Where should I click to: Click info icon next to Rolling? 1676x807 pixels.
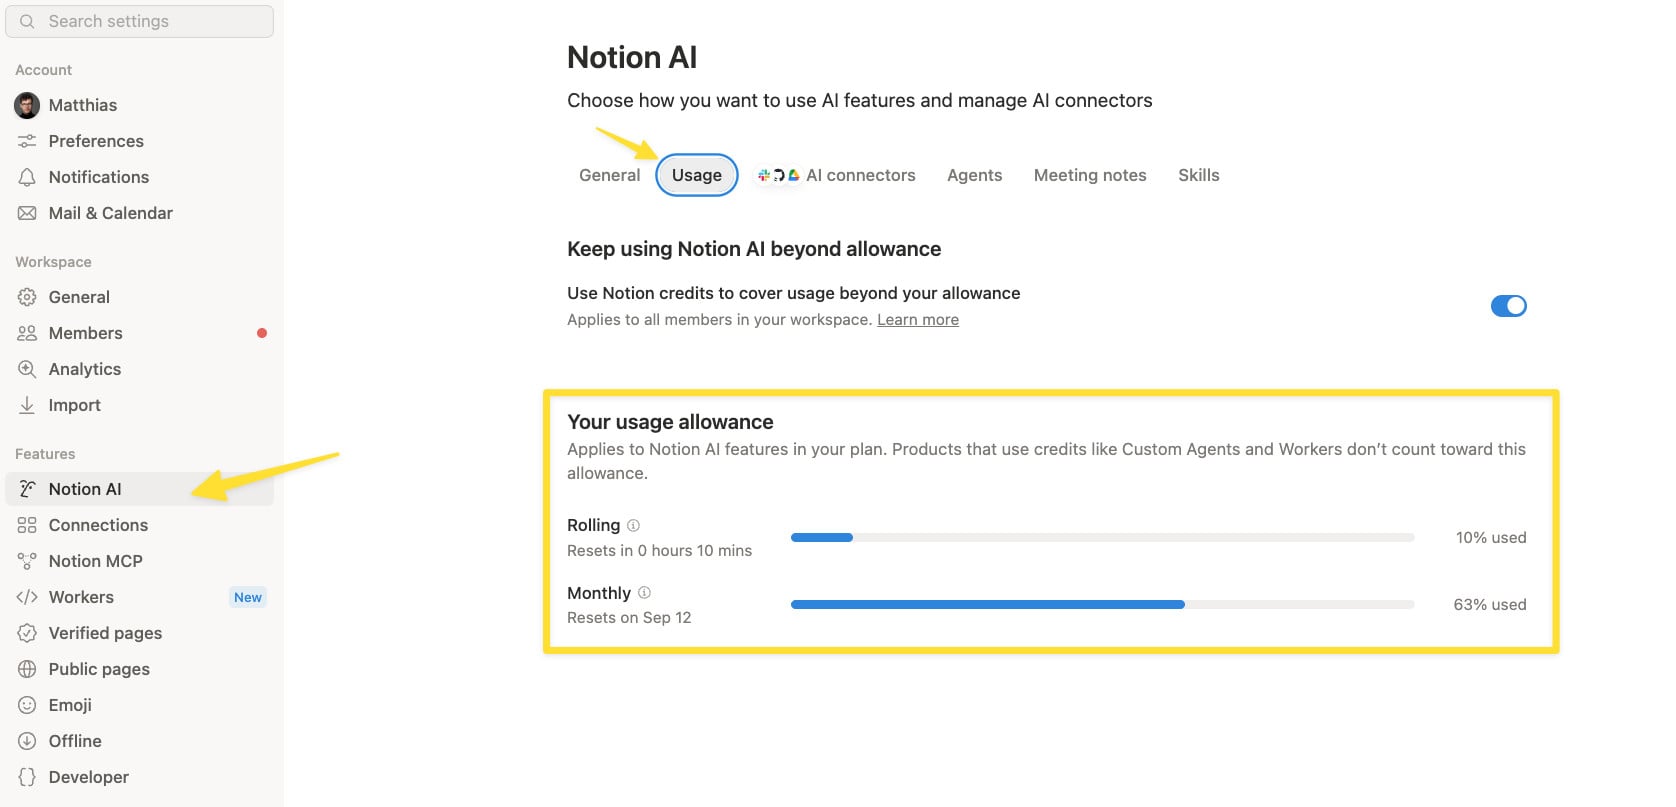coord(633,525)
